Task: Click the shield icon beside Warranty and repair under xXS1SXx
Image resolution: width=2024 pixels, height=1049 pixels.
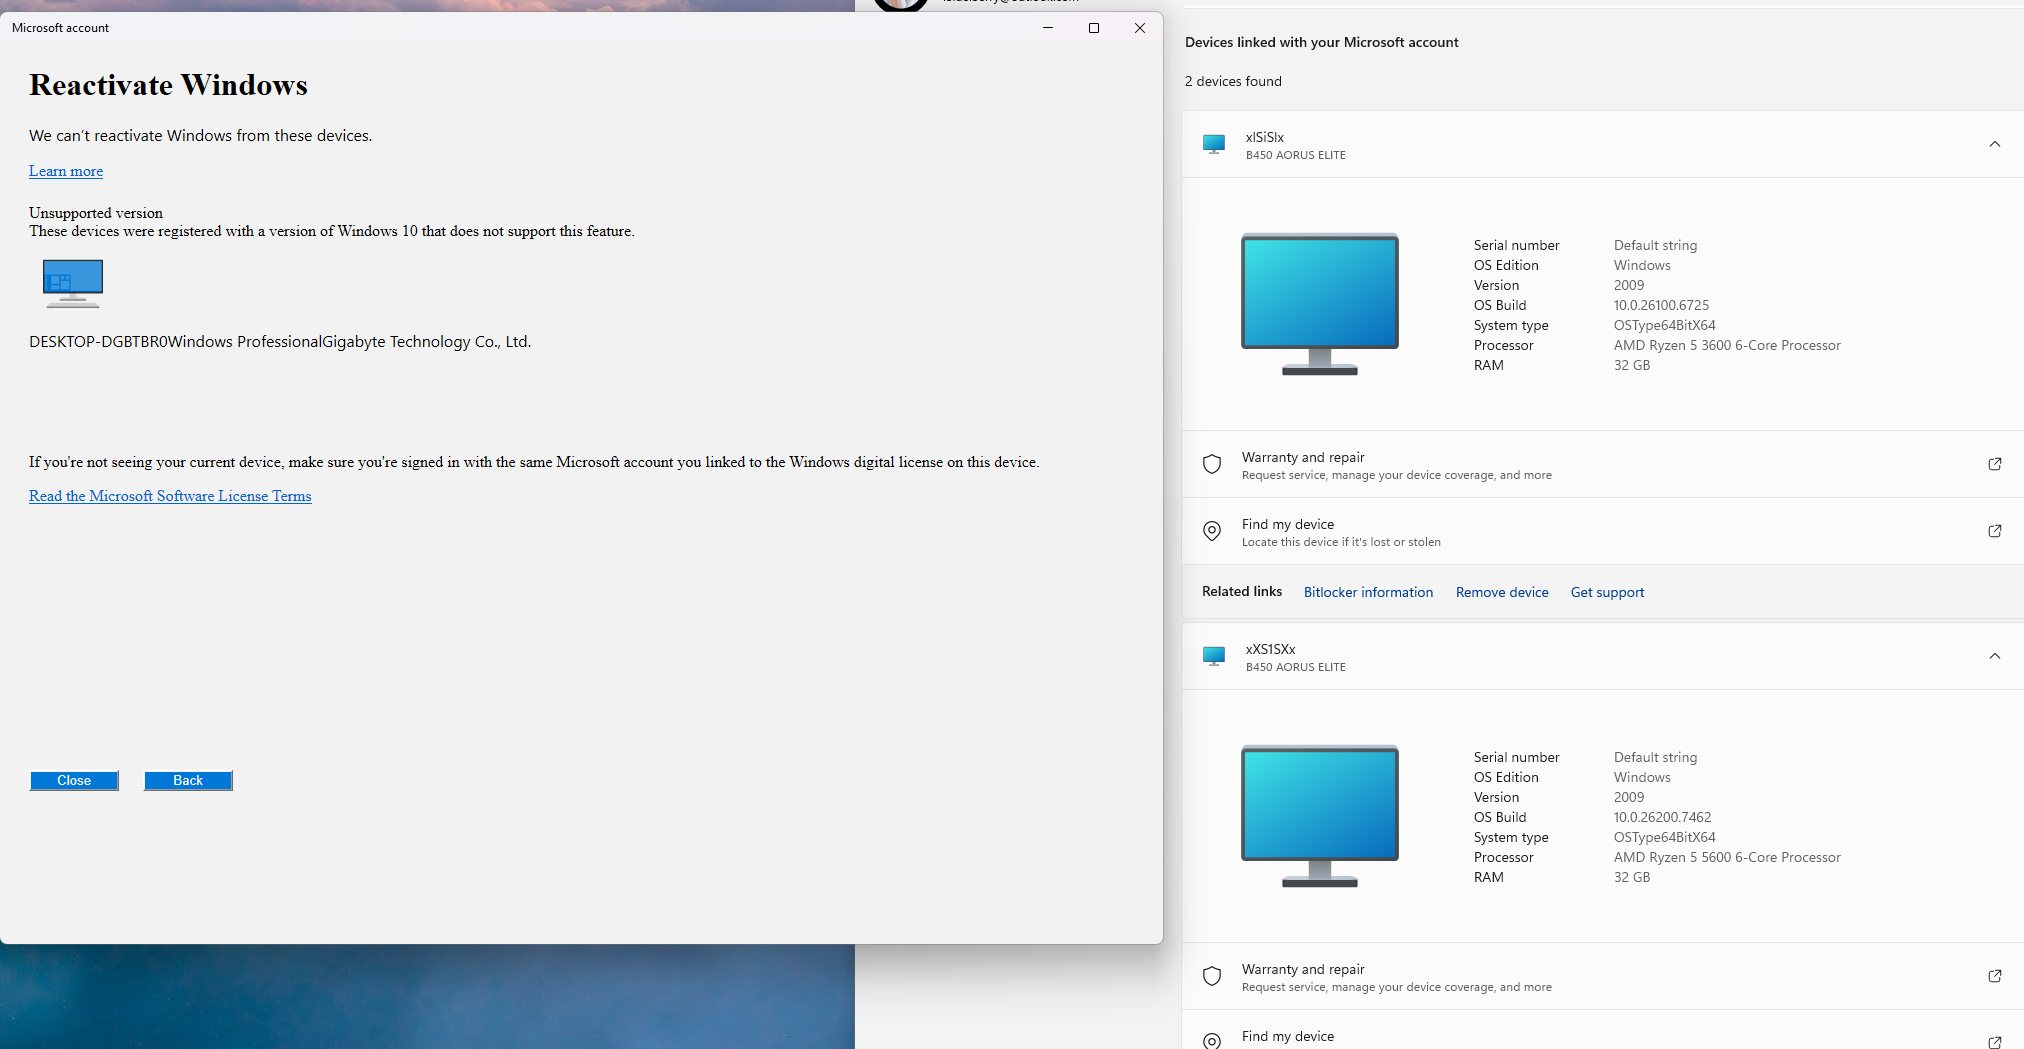Action: (x=1212, y=976)
